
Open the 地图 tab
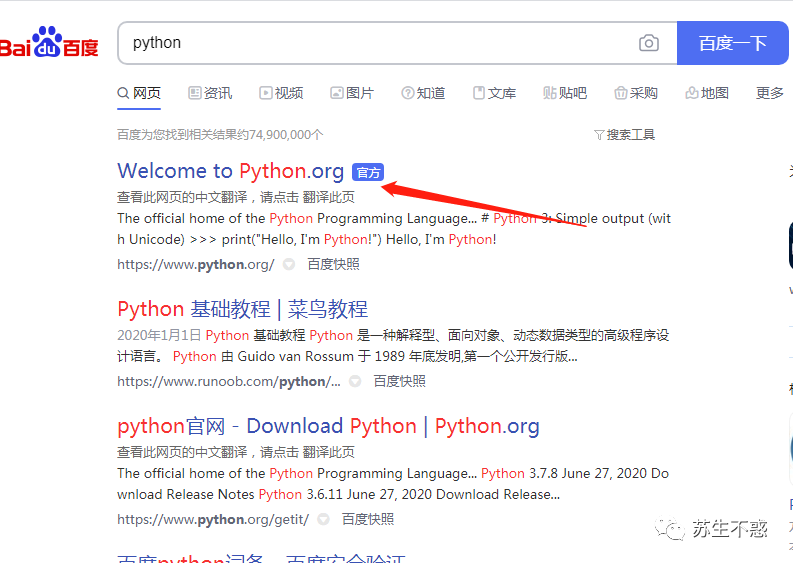click(707, 93)
